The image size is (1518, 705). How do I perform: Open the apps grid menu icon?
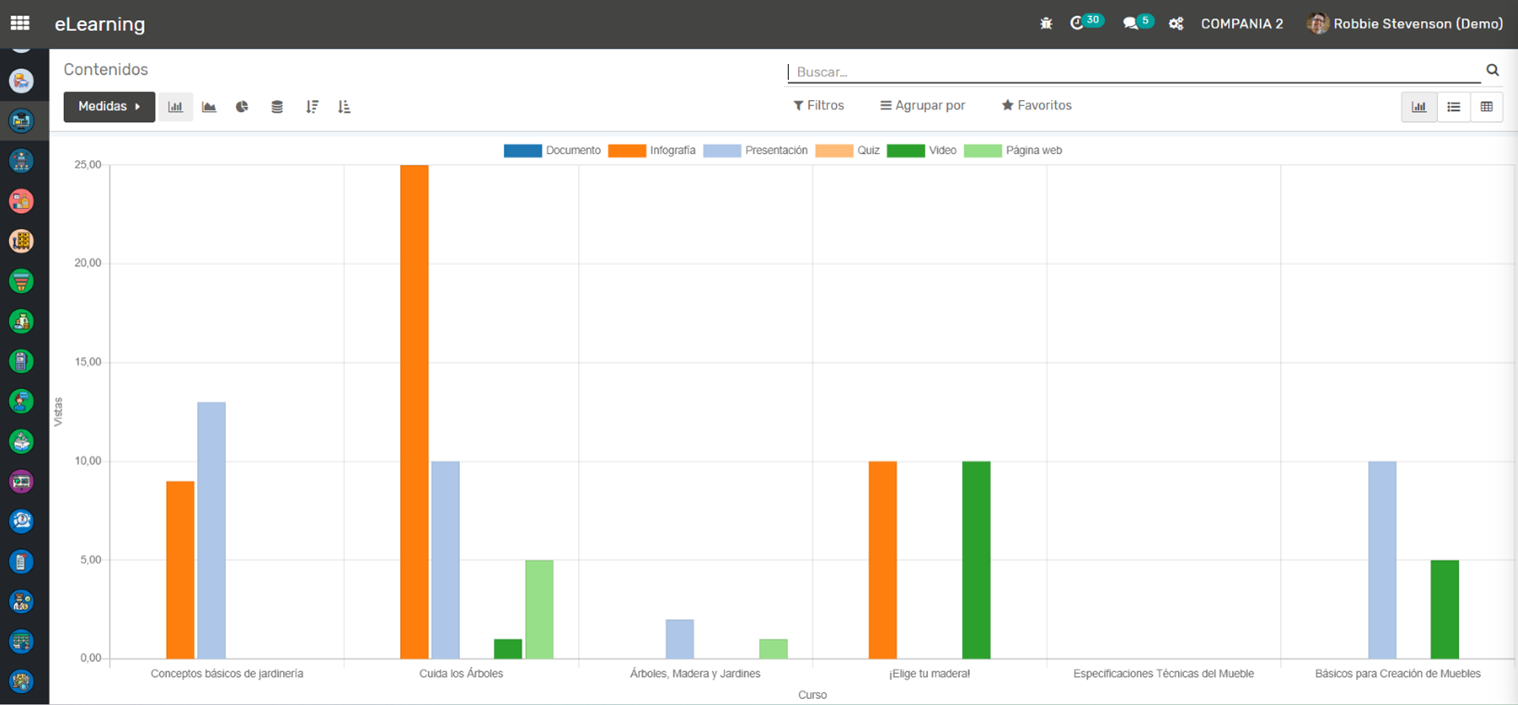tap(20, 23)
